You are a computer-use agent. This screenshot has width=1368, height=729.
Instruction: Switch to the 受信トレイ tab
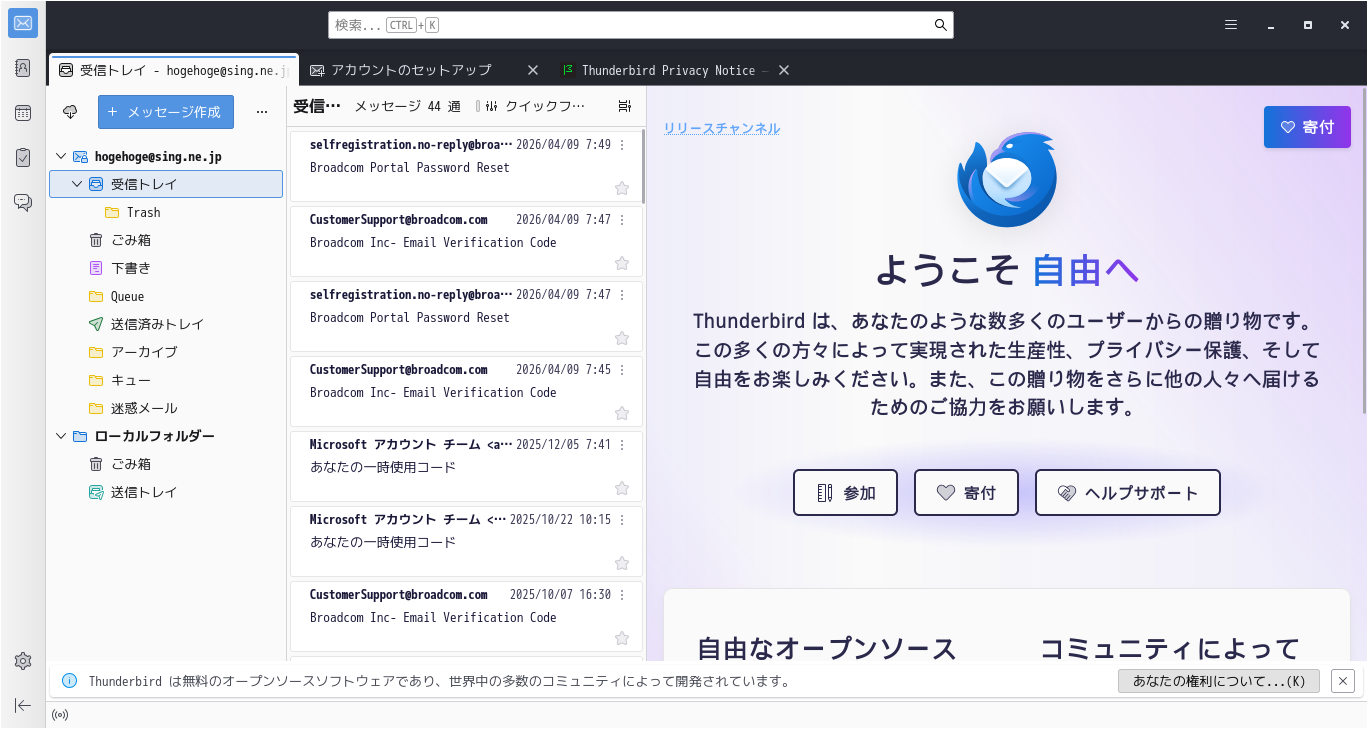(174, 70)
